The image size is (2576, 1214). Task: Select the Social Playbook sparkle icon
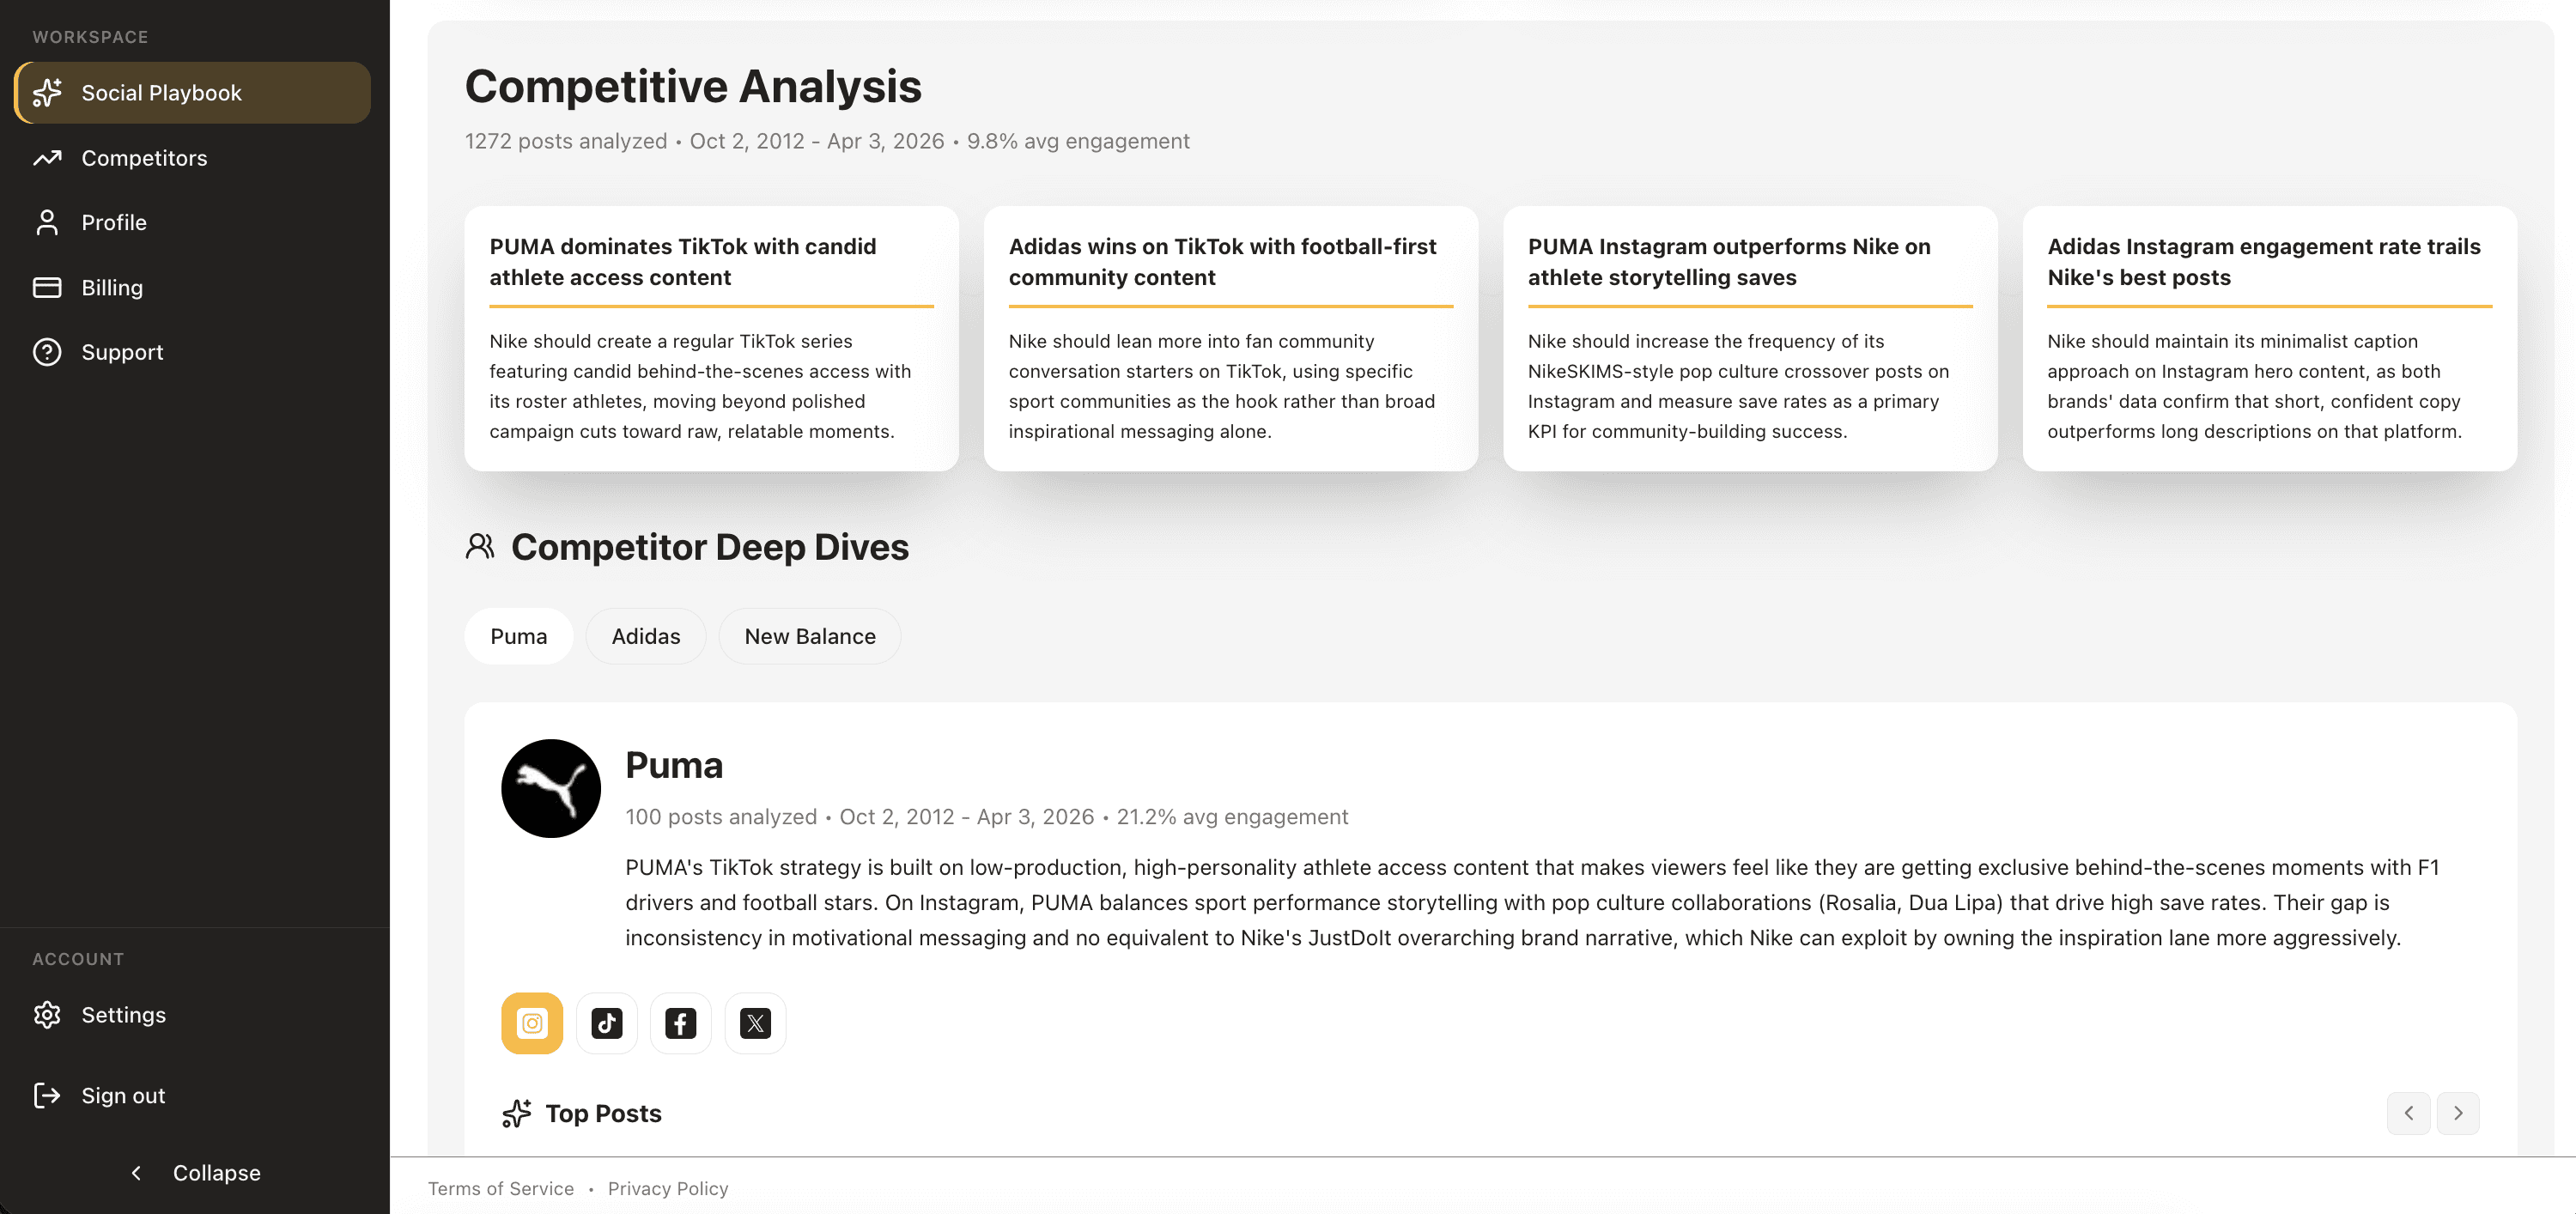[47, 92]
